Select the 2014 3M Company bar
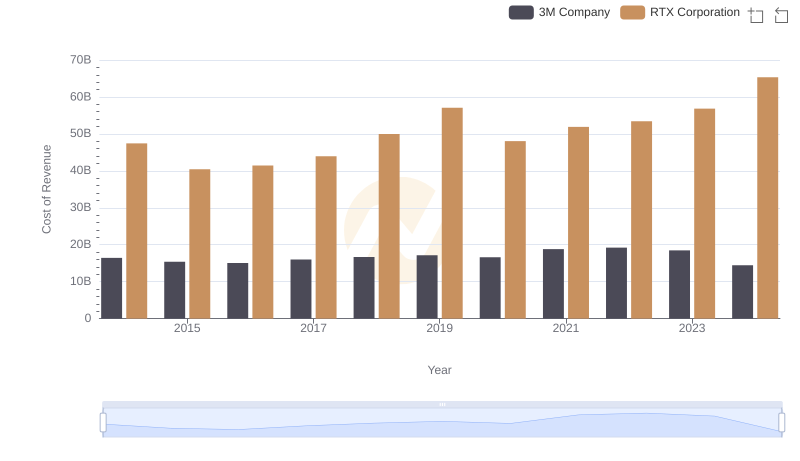Image resolution: width=800 pixels, height=461 pixels. tap(111, 288)
